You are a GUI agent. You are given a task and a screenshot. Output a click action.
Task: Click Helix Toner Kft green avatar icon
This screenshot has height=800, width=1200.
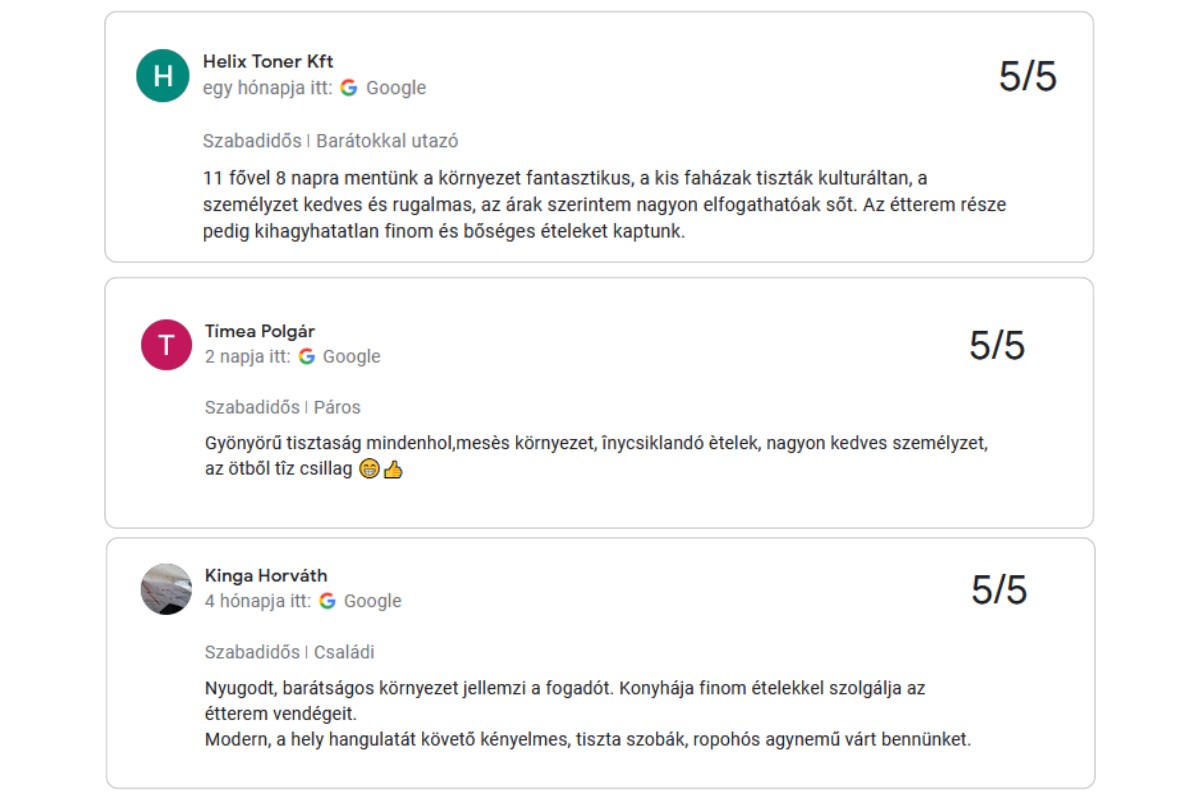(x=163, y=76)
